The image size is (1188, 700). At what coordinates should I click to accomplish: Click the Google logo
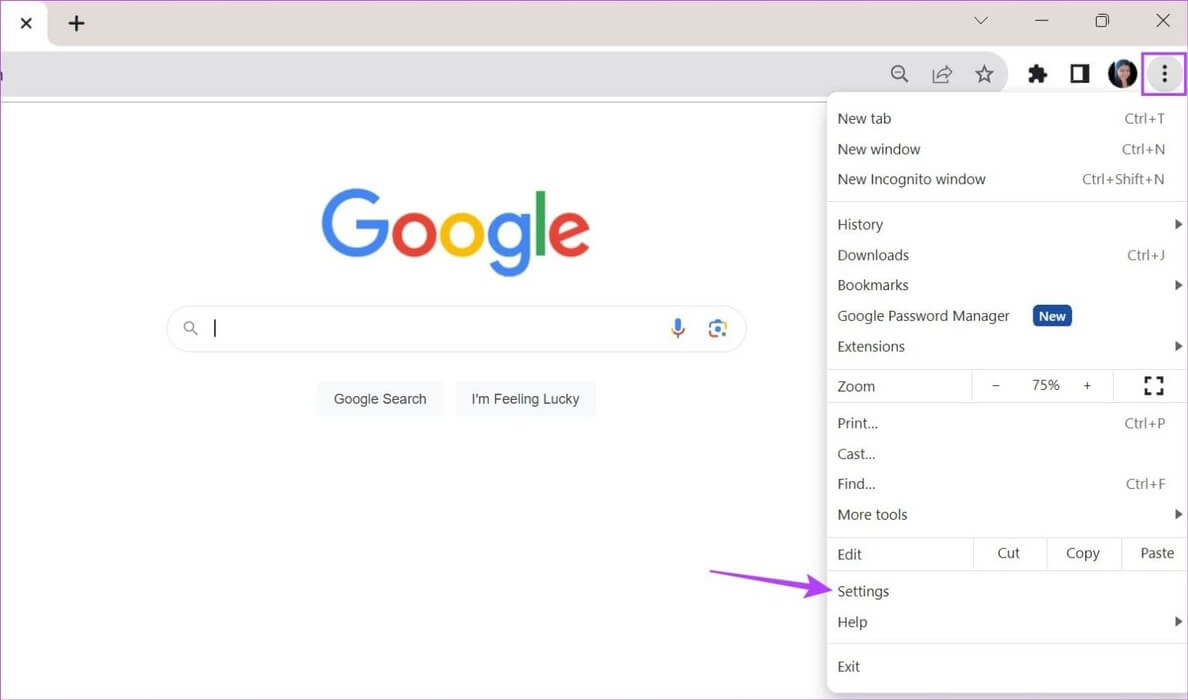[x=455, y=231]
